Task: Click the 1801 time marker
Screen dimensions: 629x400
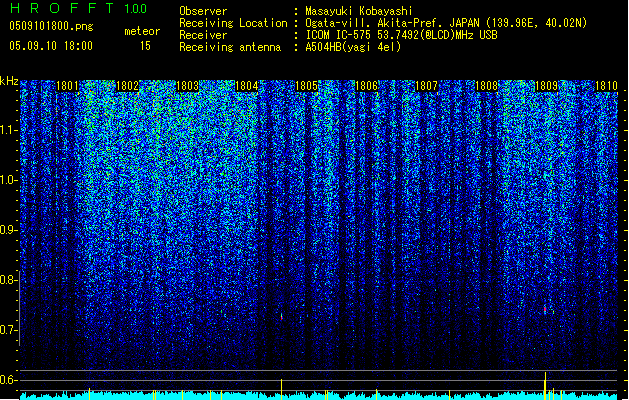Action: (x=67, y=86)
